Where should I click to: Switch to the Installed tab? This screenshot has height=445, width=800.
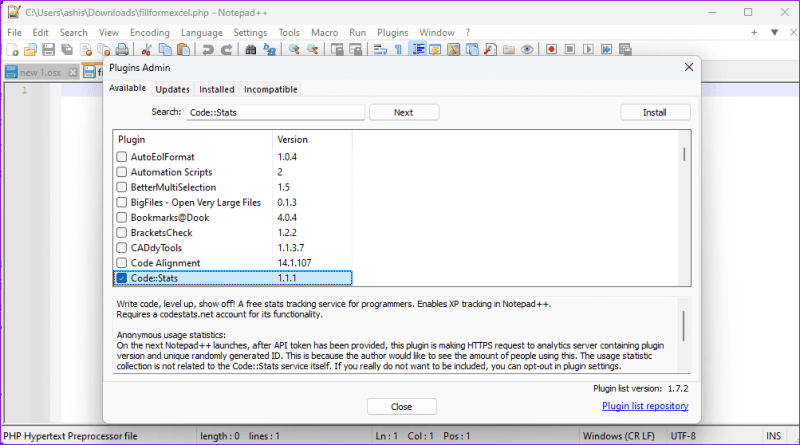click(217, 89)
